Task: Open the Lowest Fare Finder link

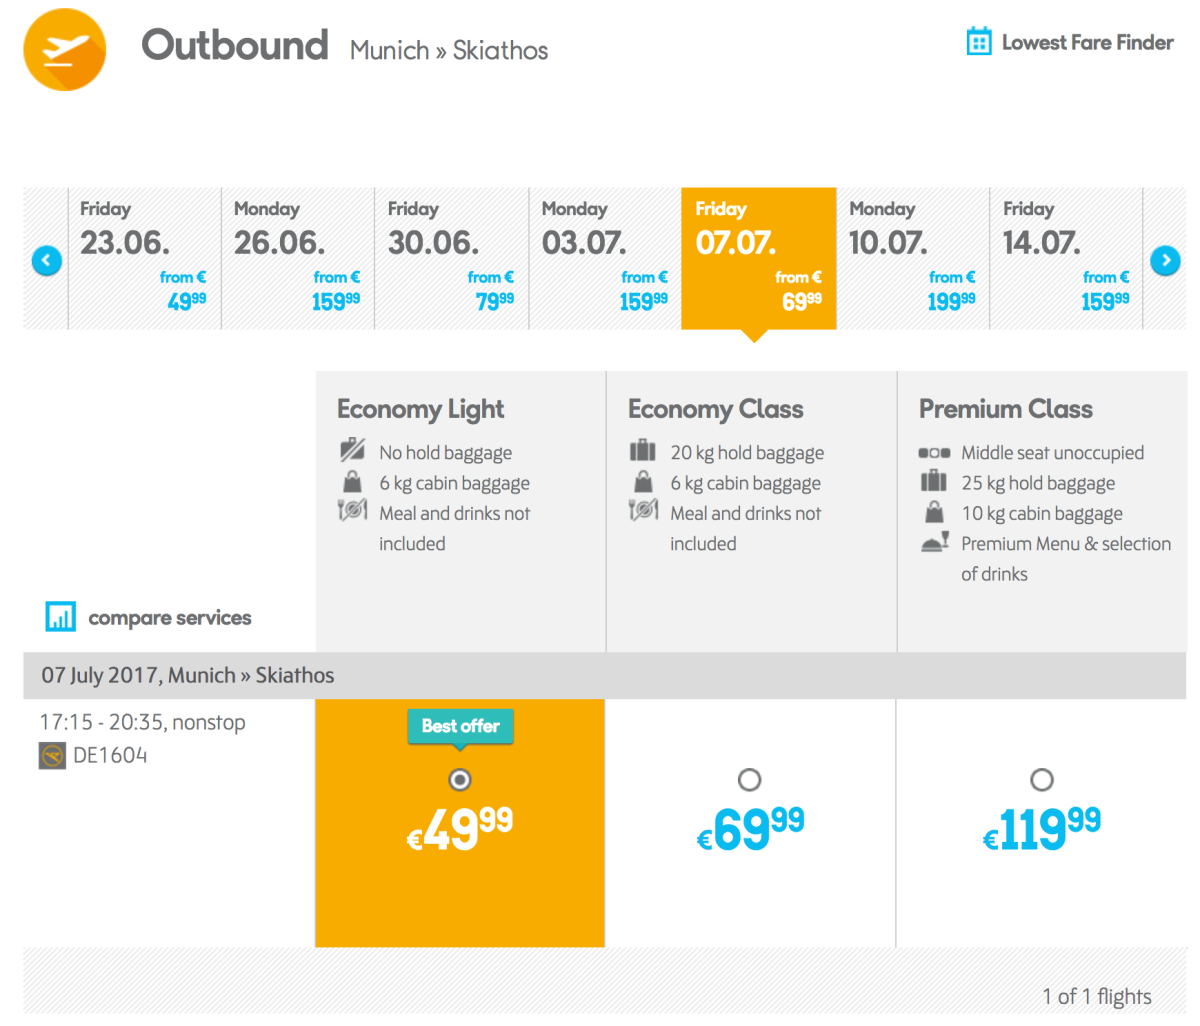Action: pyautogui.click(x=1087, y=42)
